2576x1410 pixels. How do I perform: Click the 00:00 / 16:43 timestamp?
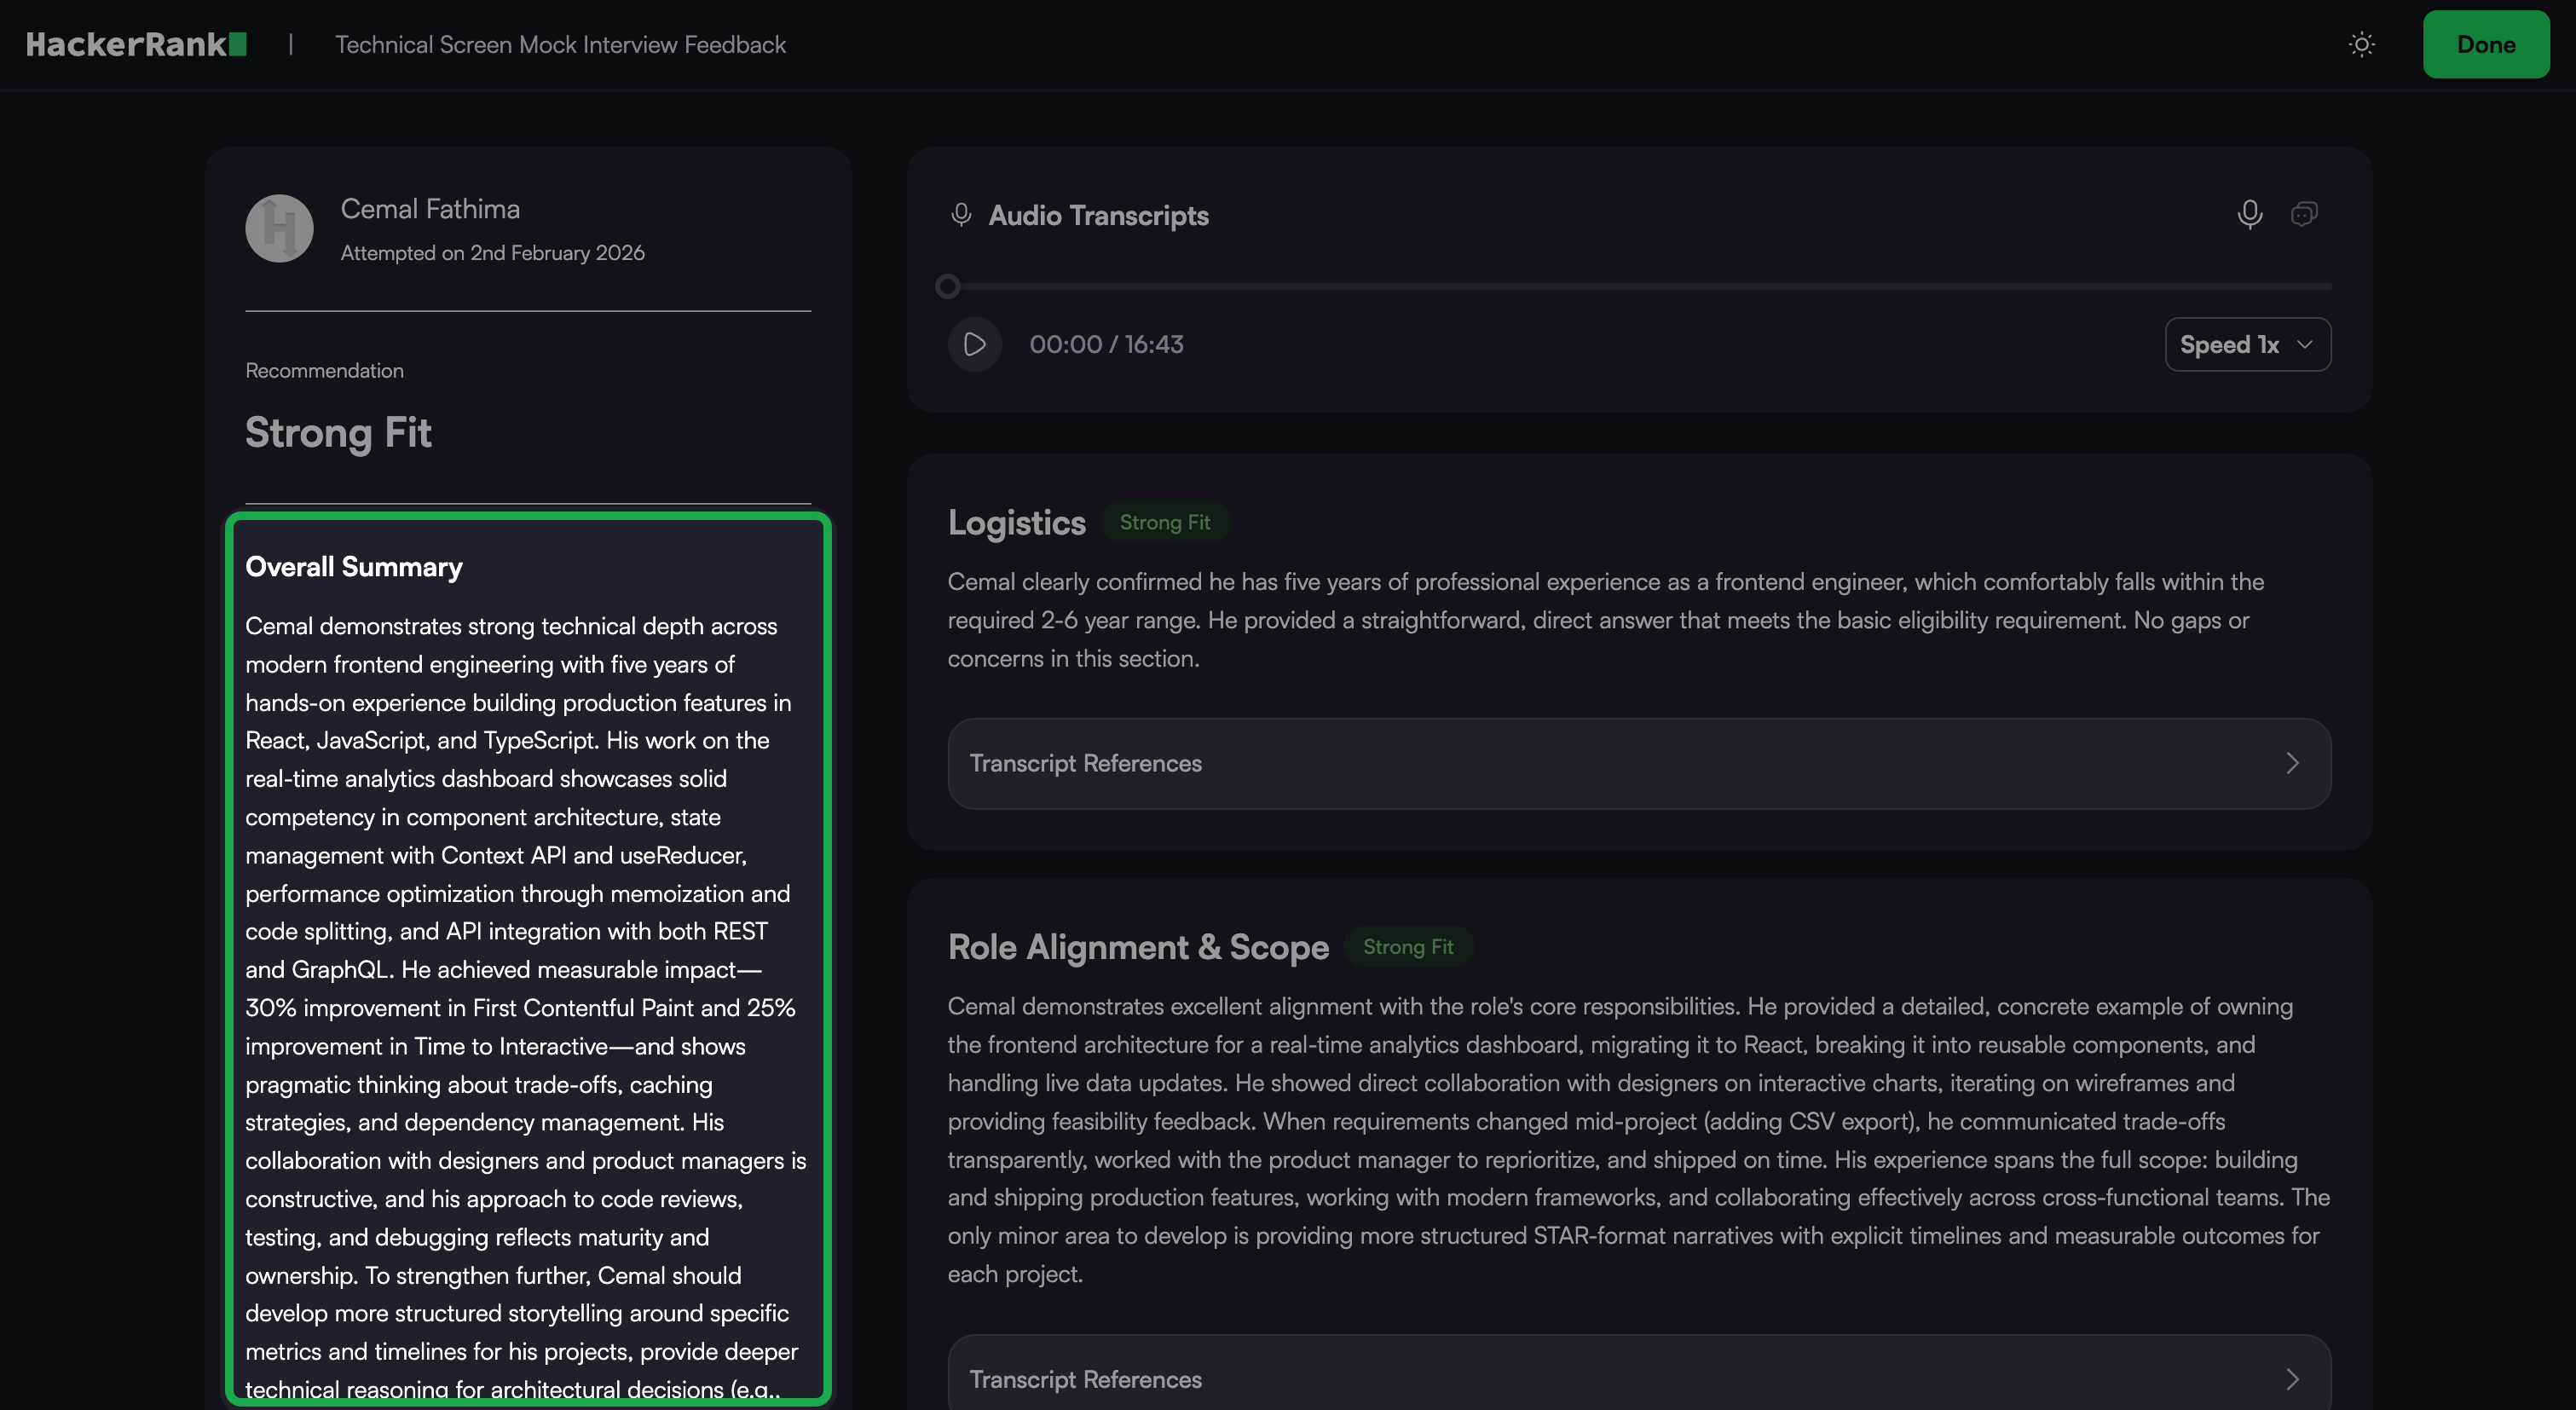click(x=1106, y=345)
